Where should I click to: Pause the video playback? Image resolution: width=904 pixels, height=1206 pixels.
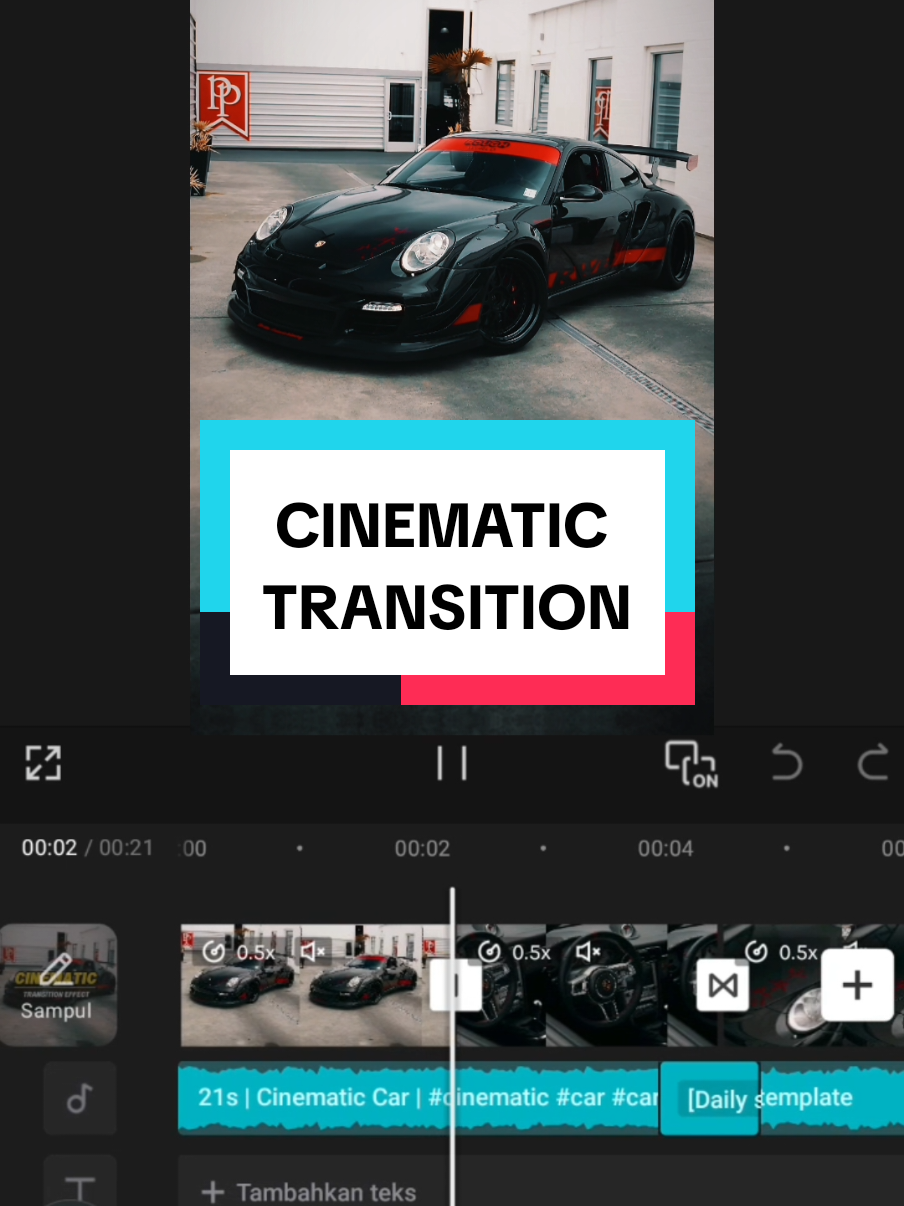coord(452,763)
